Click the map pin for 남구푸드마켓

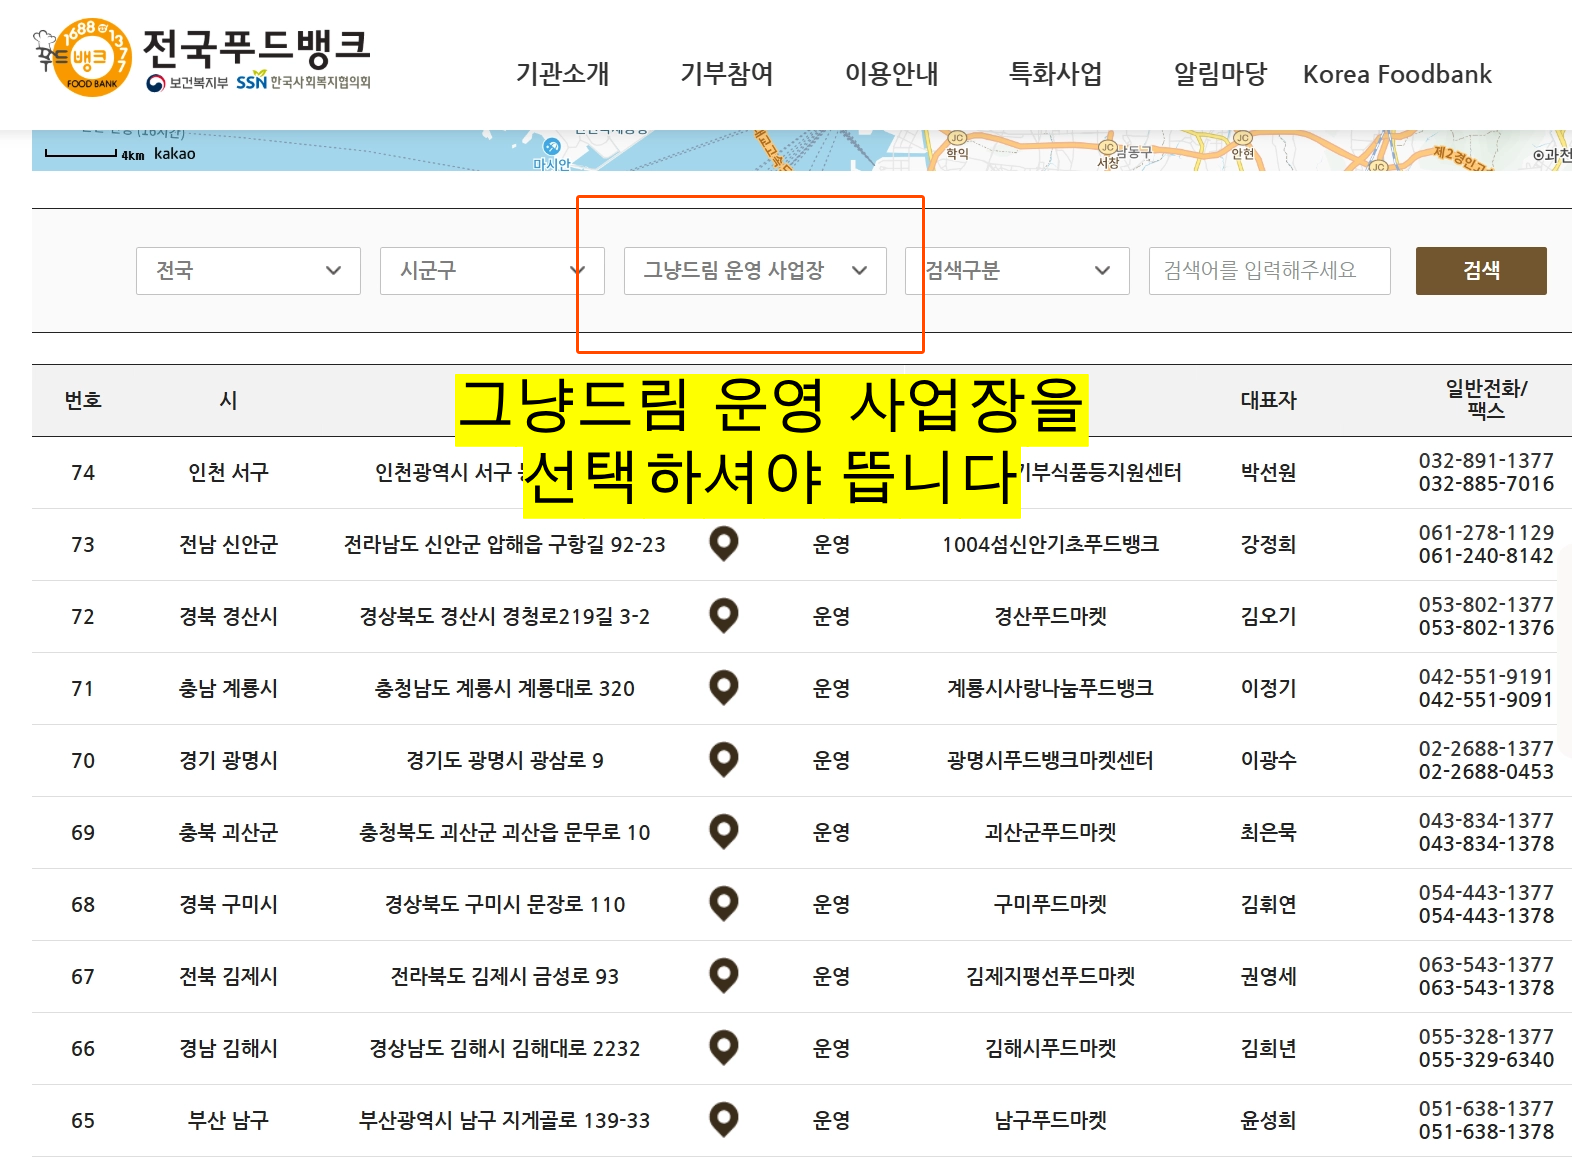click(x=723, y=1120)
